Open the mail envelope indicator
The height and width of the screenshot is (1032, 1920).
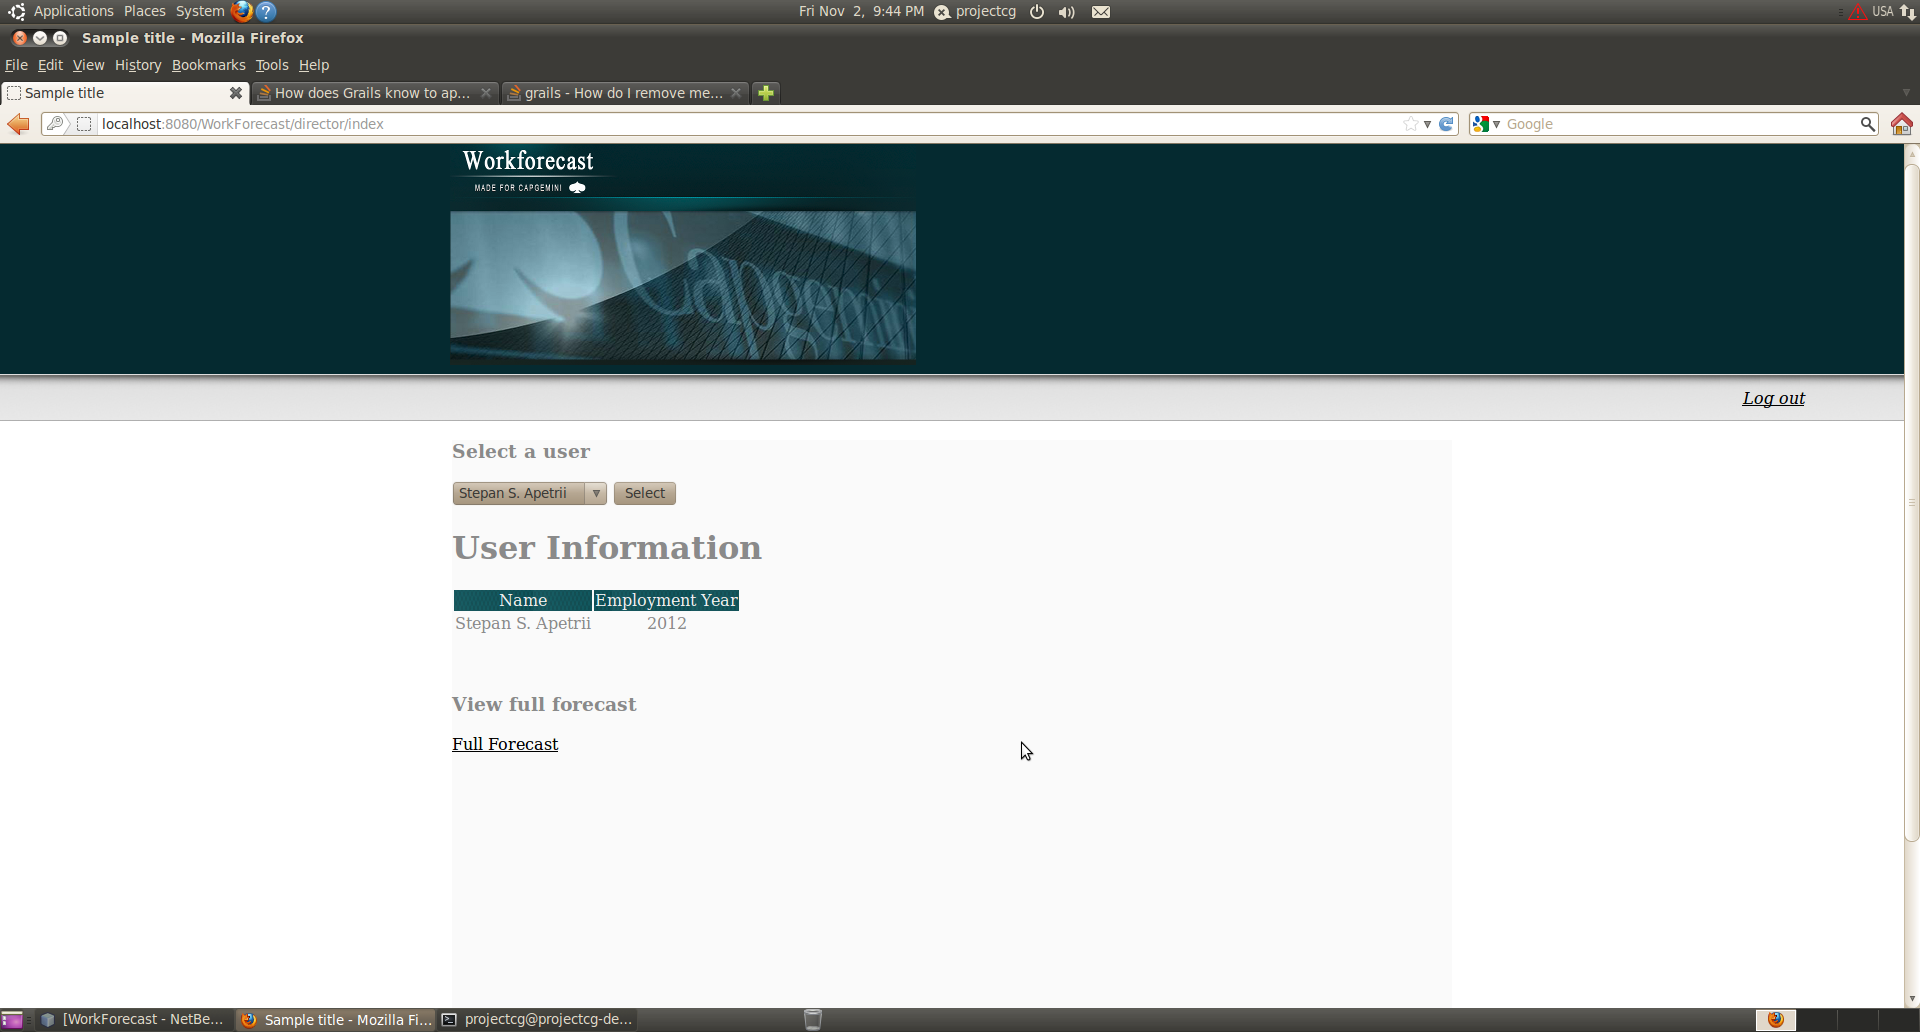pyautogui.click(x=1101, y=12)
